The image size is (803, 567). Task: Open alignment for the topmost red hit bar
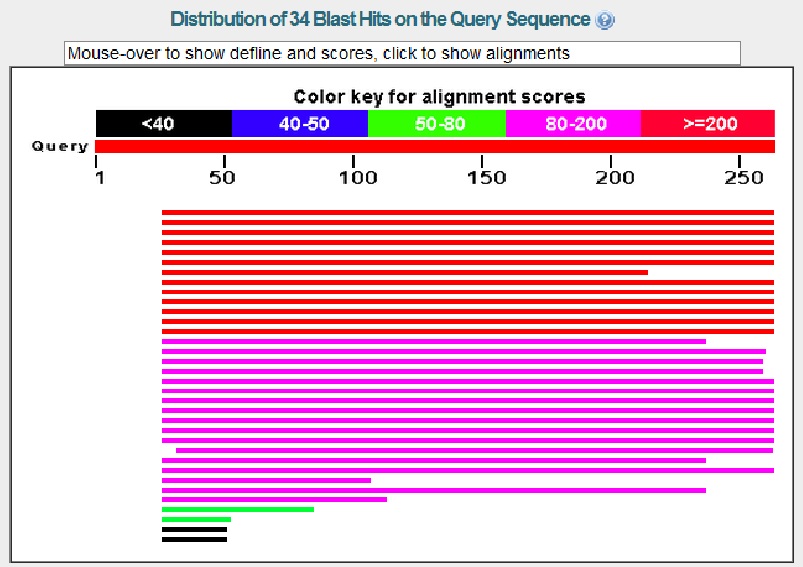467,212
